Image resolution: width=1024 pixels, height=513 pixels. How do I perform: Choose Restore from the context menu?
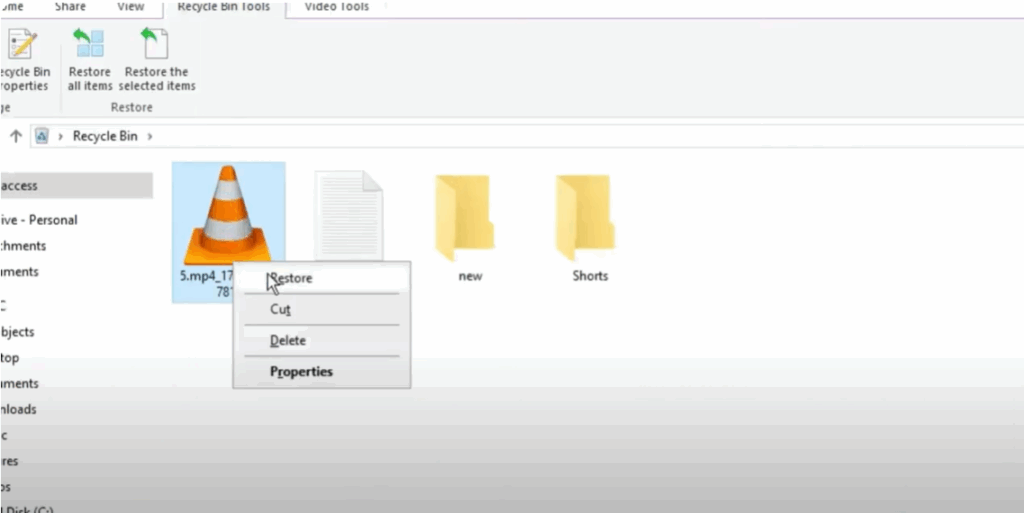tap(322, 278)
